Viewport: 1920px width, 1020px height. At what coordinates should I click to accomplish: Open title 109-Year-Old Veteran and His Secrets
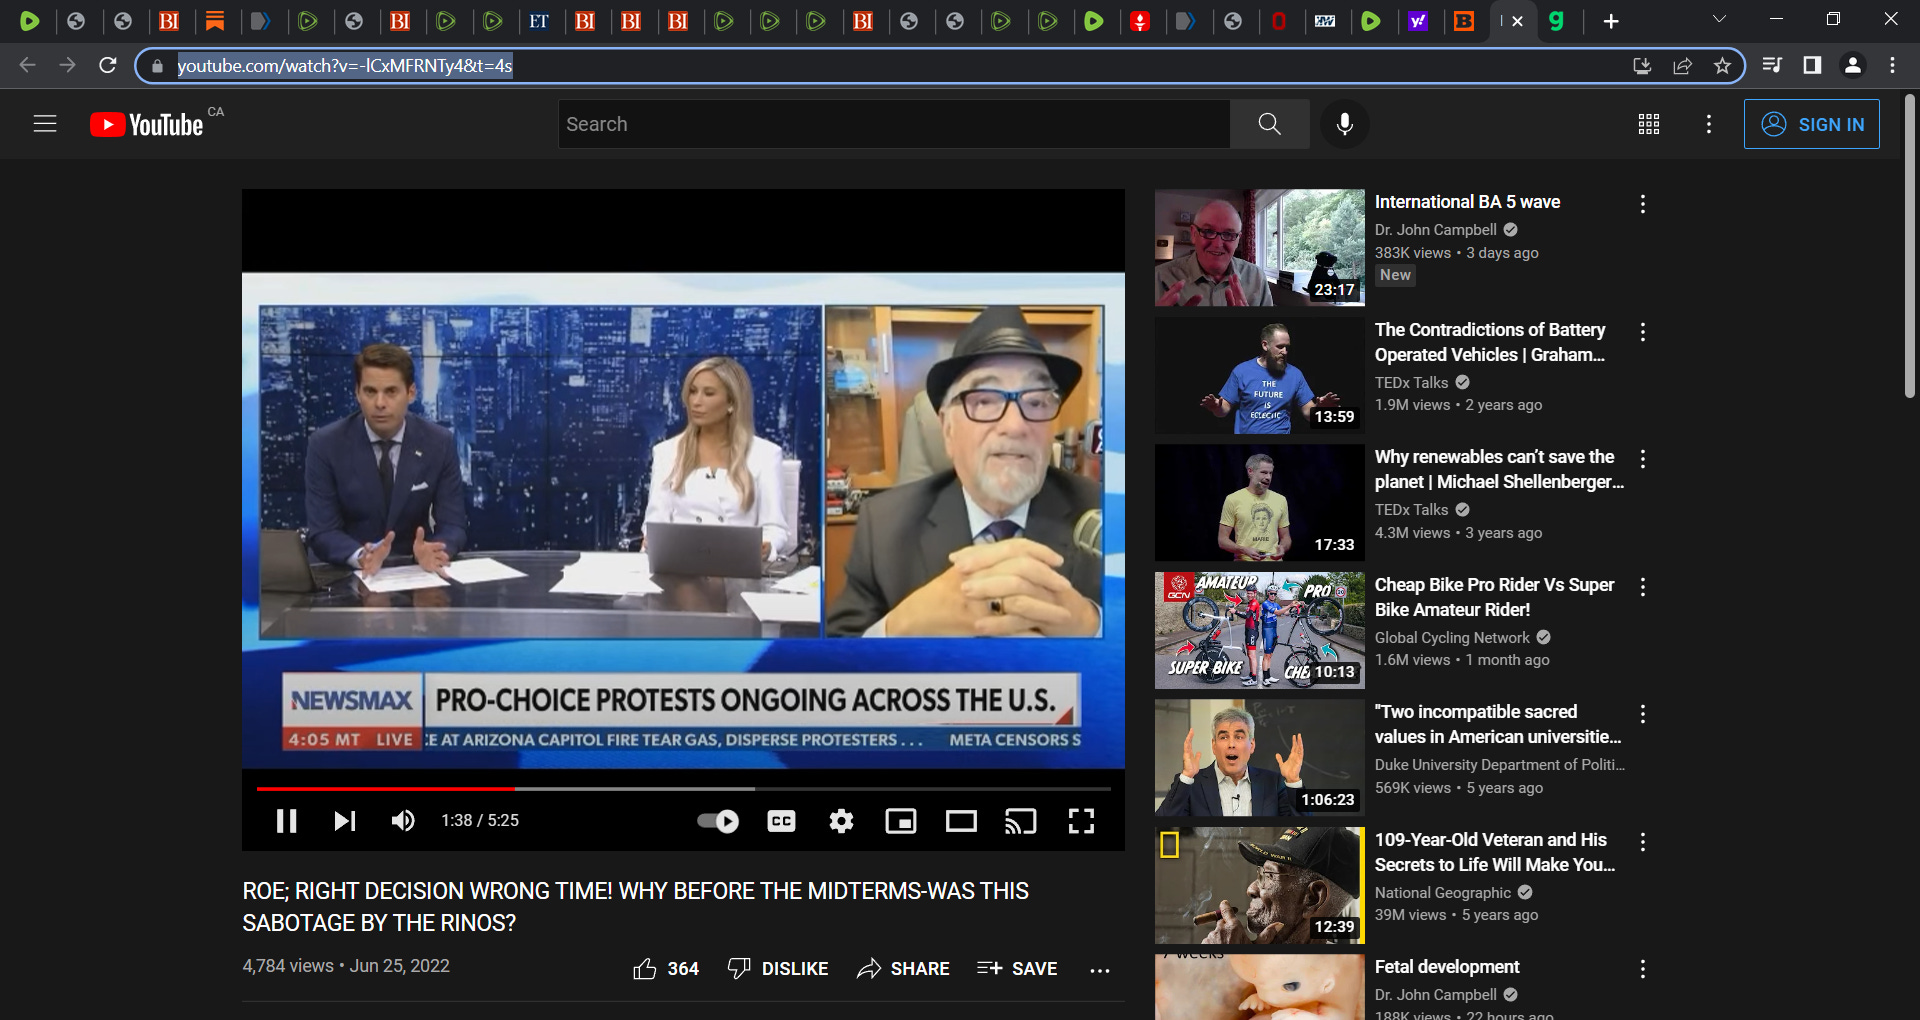coord(1495,852)
